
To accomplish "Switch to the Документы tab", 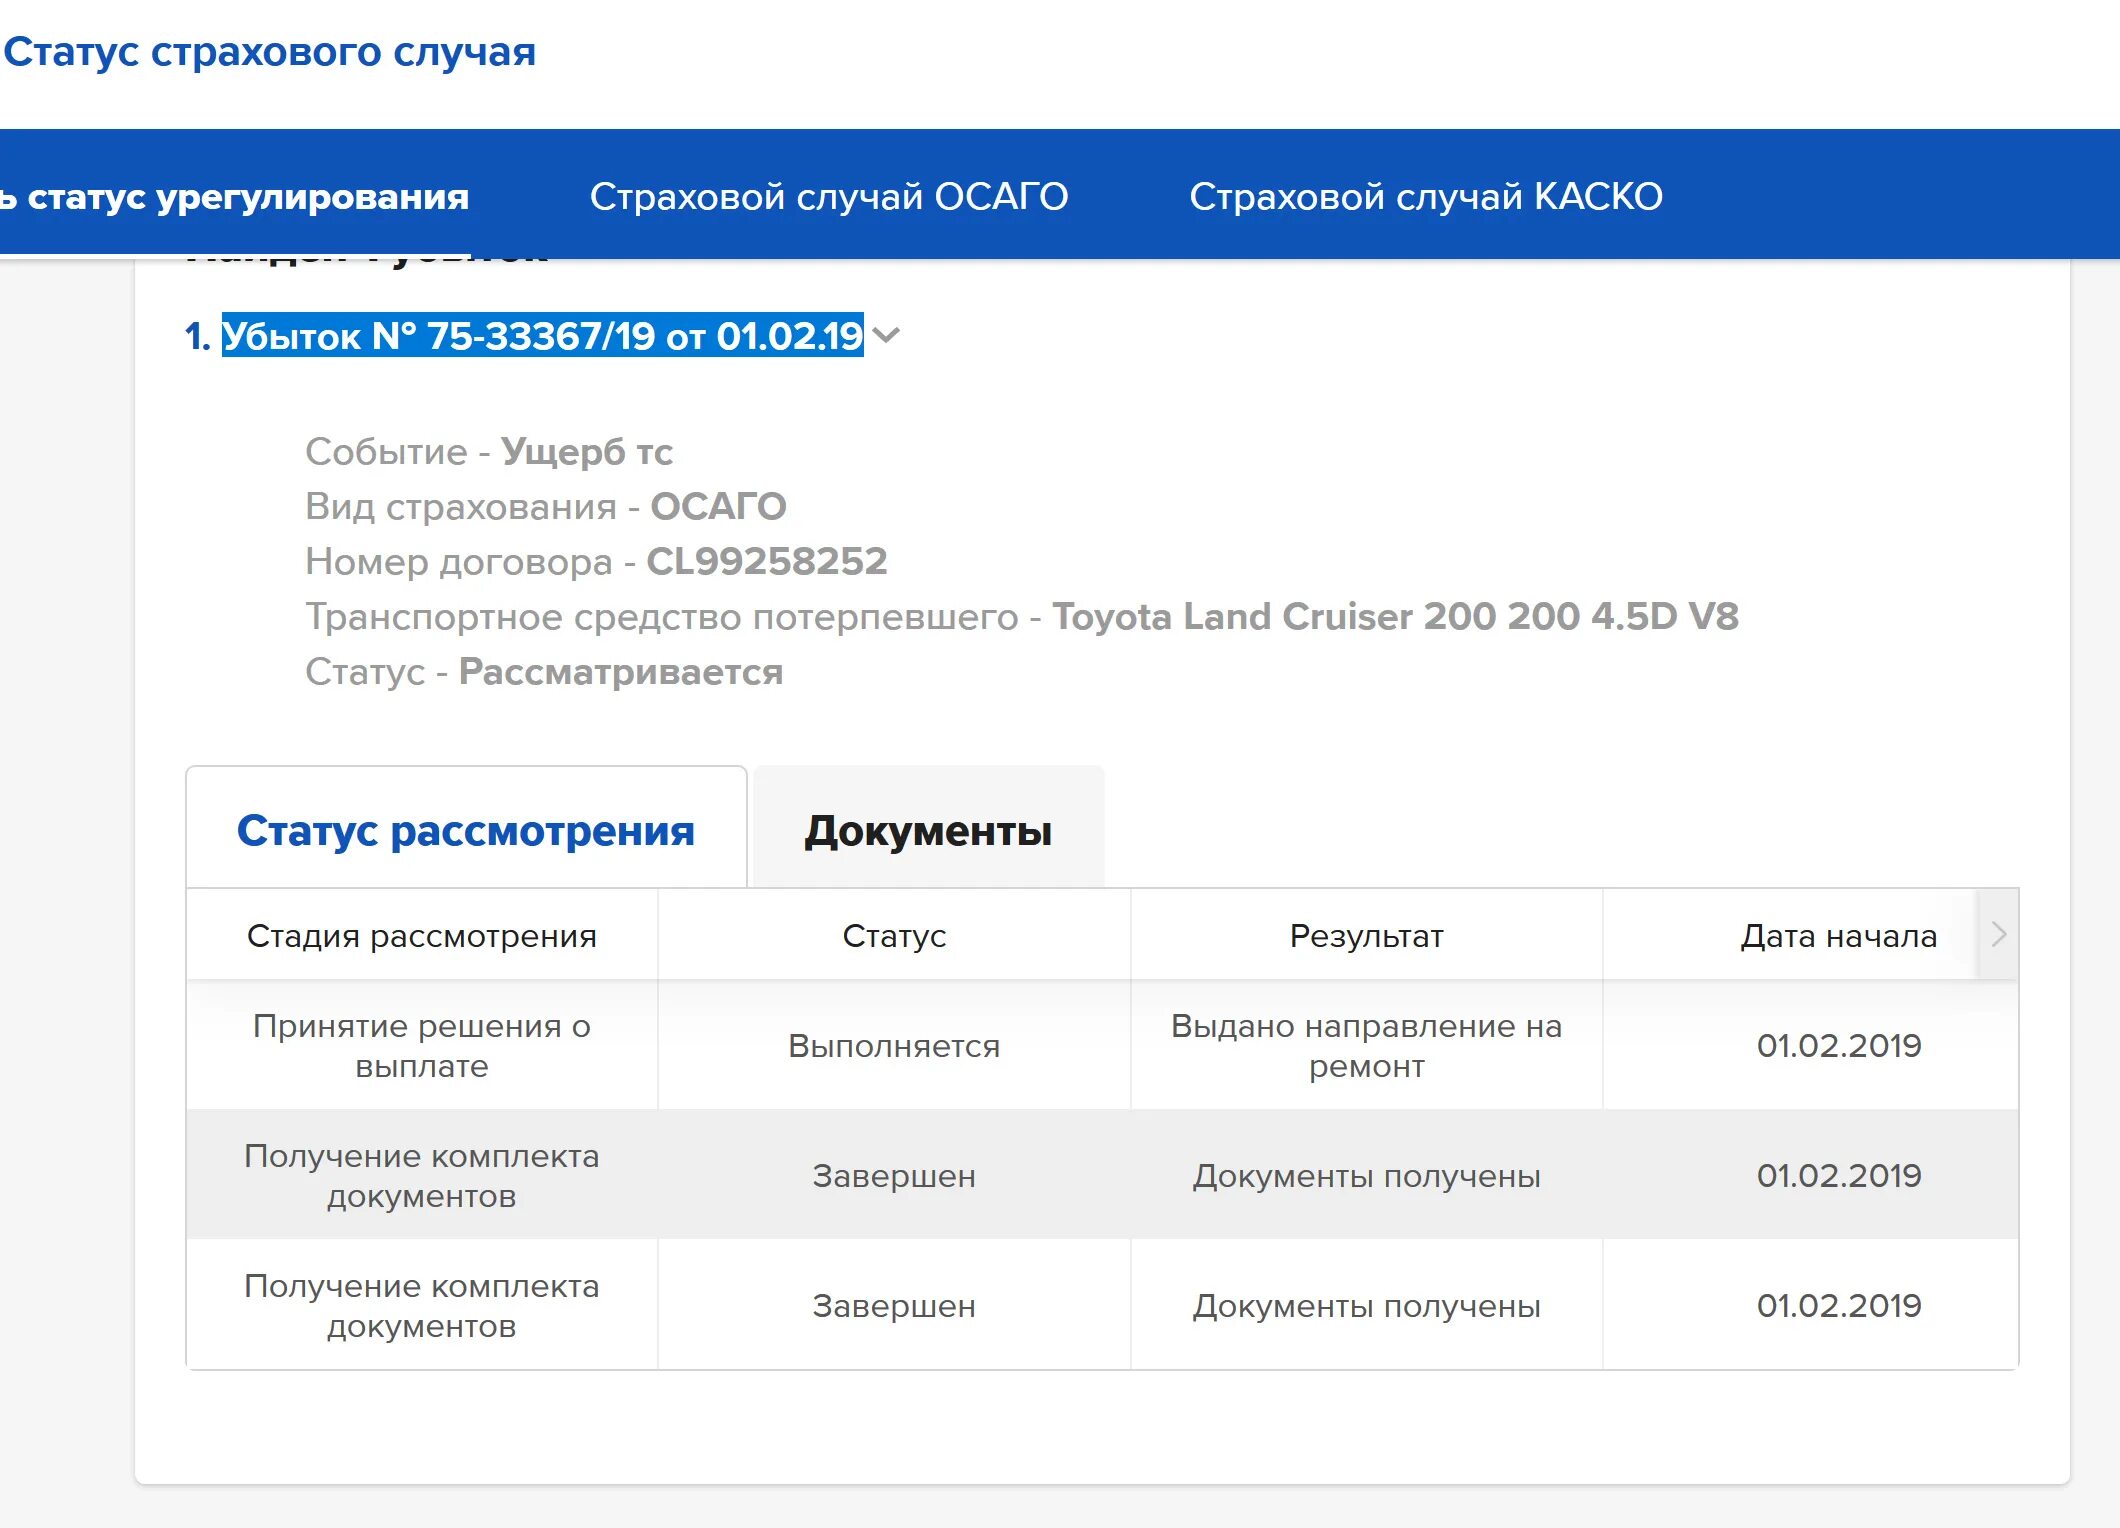I will pyautogui.click(x=928, y=830).
